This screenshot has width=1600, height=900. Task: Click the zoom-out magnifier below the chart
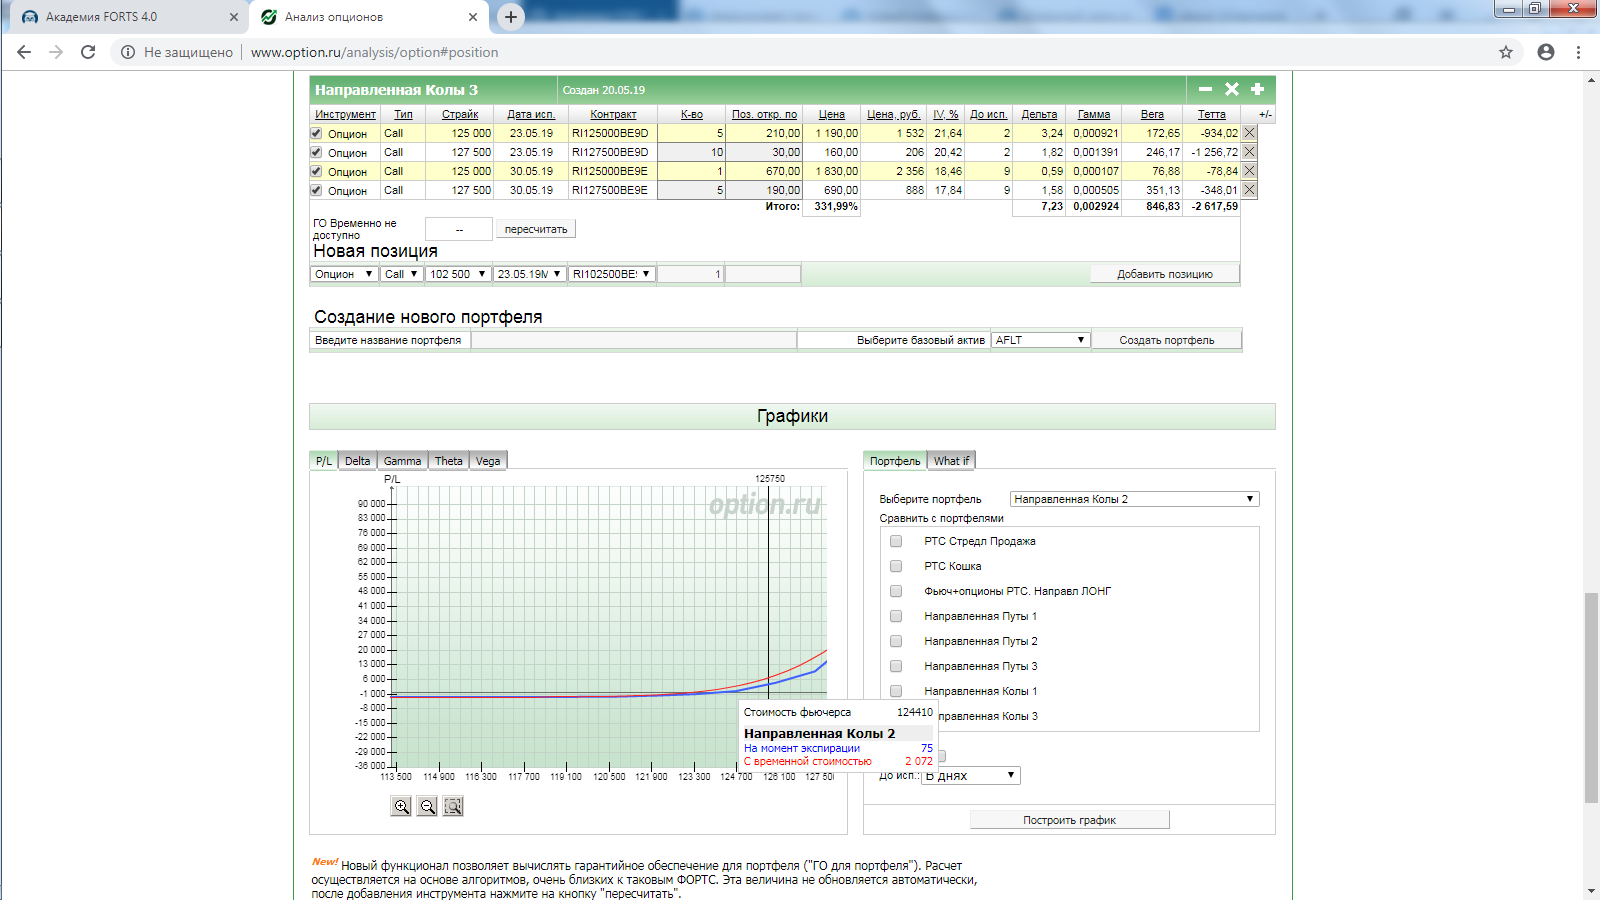427,806
